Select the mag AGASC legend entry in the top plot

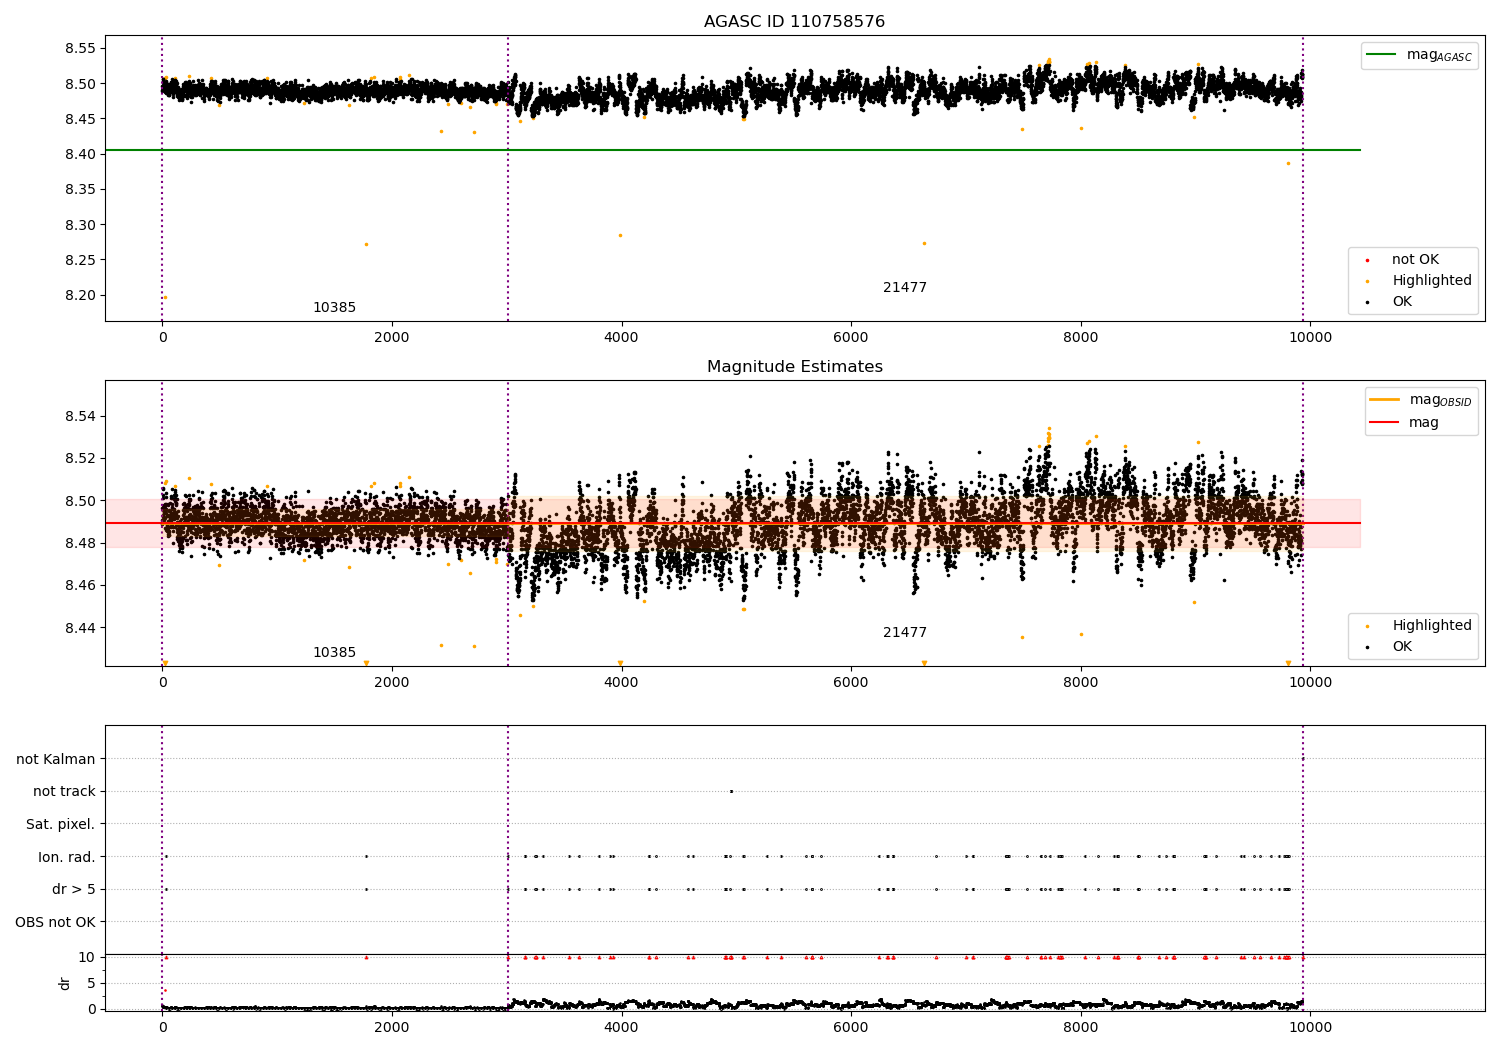pyautogui.click(x=1419, y=55)
